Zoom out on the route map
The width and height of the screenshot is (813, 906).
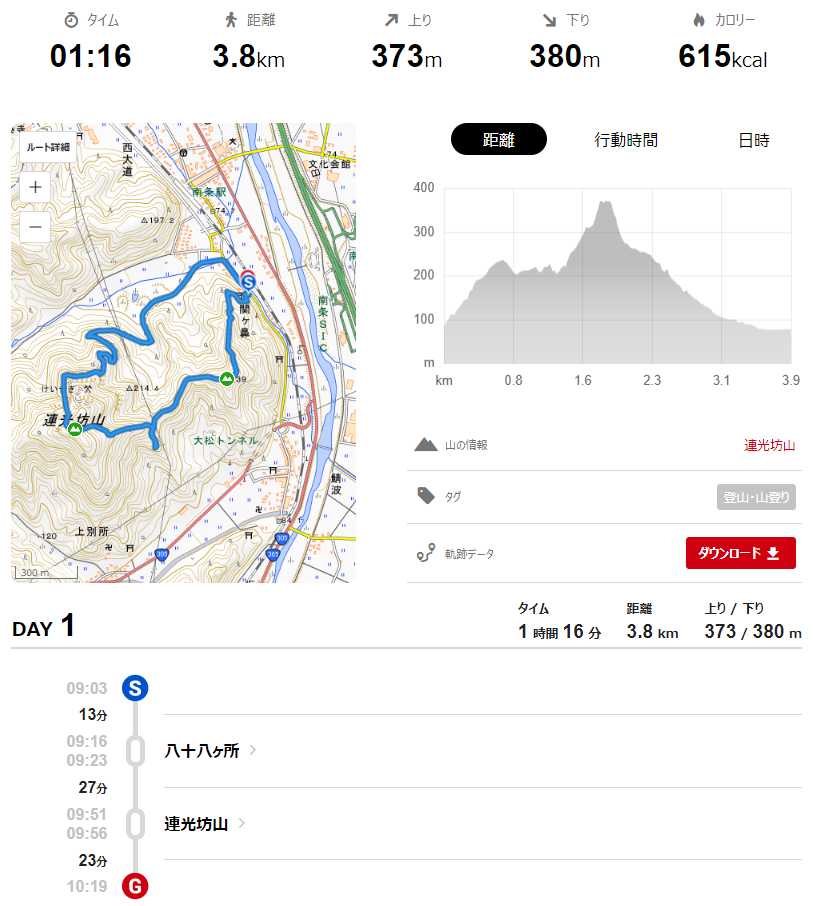35,226
